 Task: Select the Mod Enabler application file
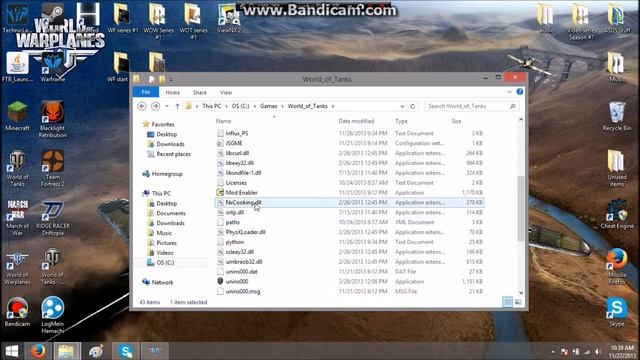[241, 193]
